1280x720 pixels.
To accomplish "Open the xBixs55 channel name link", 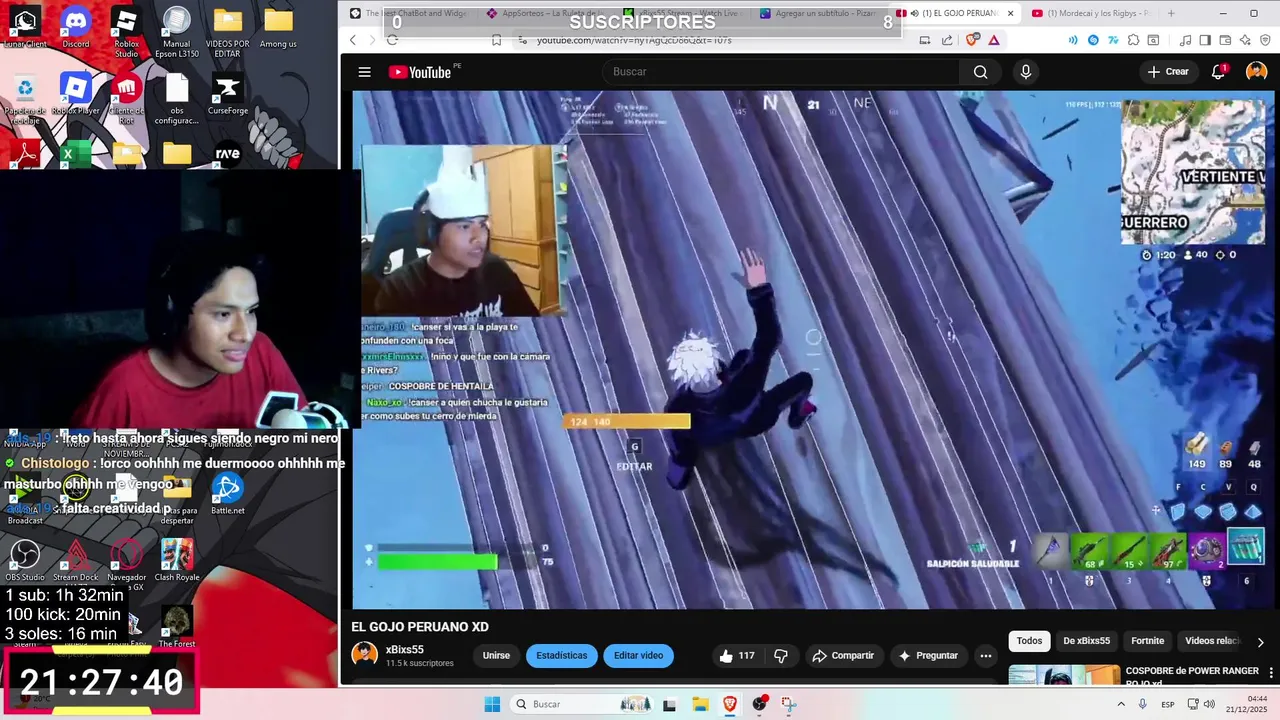I will pos(405,649).
